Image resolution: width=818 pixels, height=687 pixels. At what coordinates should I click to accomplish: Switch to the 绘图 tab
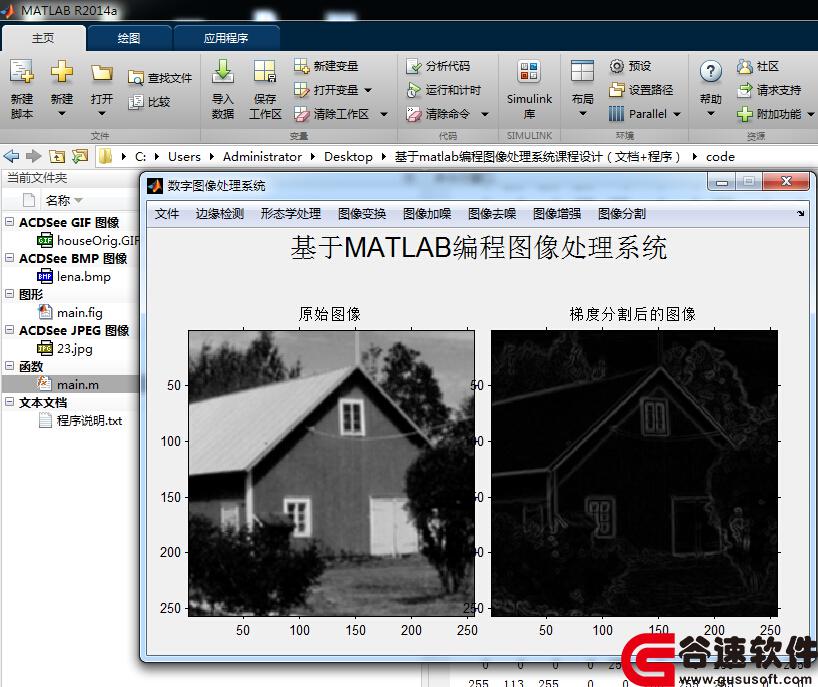(129, 38)
